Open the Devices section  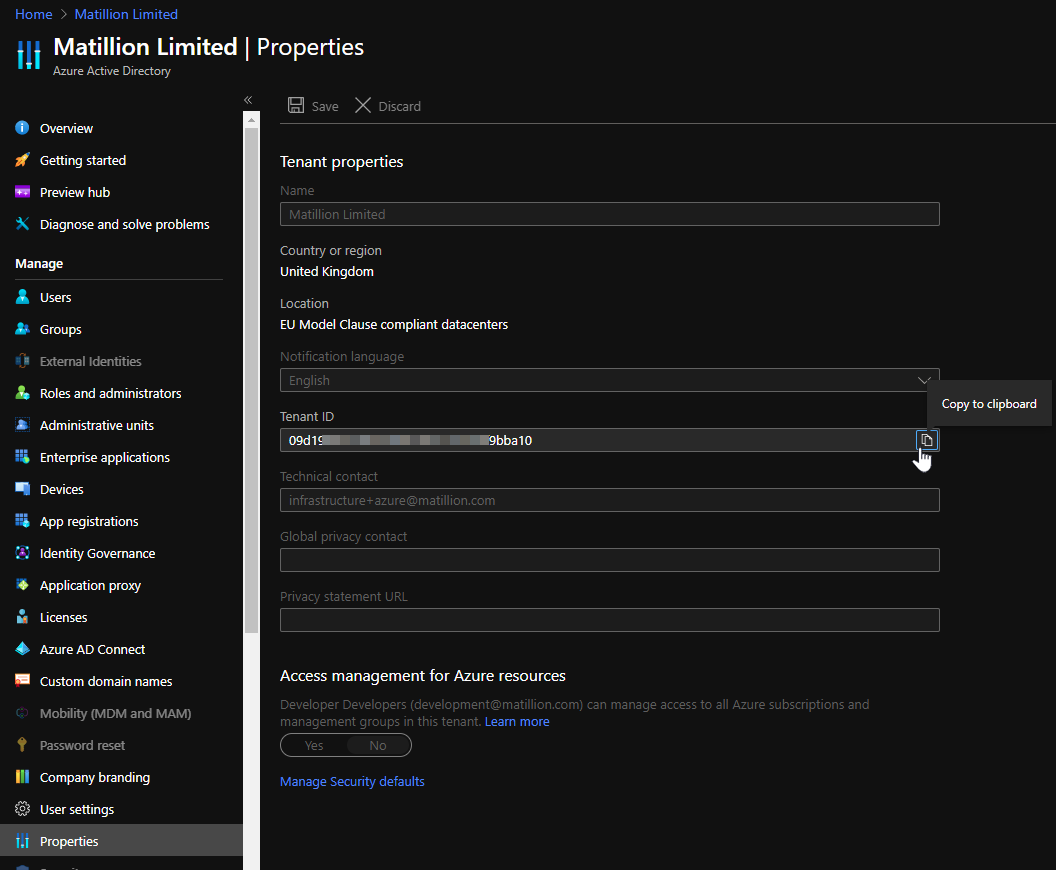(61, 490)
